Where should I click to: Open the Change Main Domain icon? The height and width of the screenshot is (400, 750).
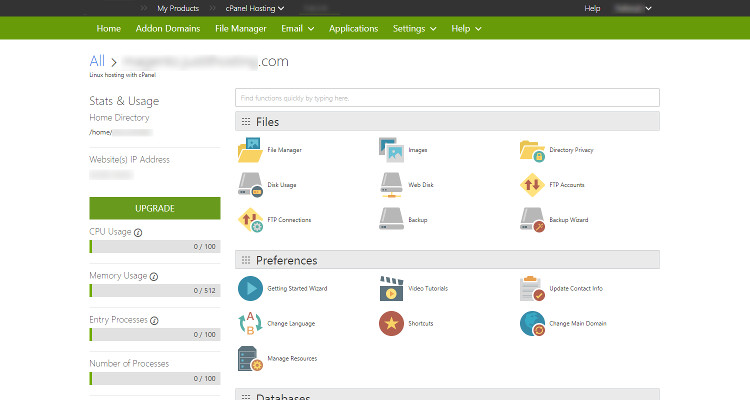click(x=532, y=323)
